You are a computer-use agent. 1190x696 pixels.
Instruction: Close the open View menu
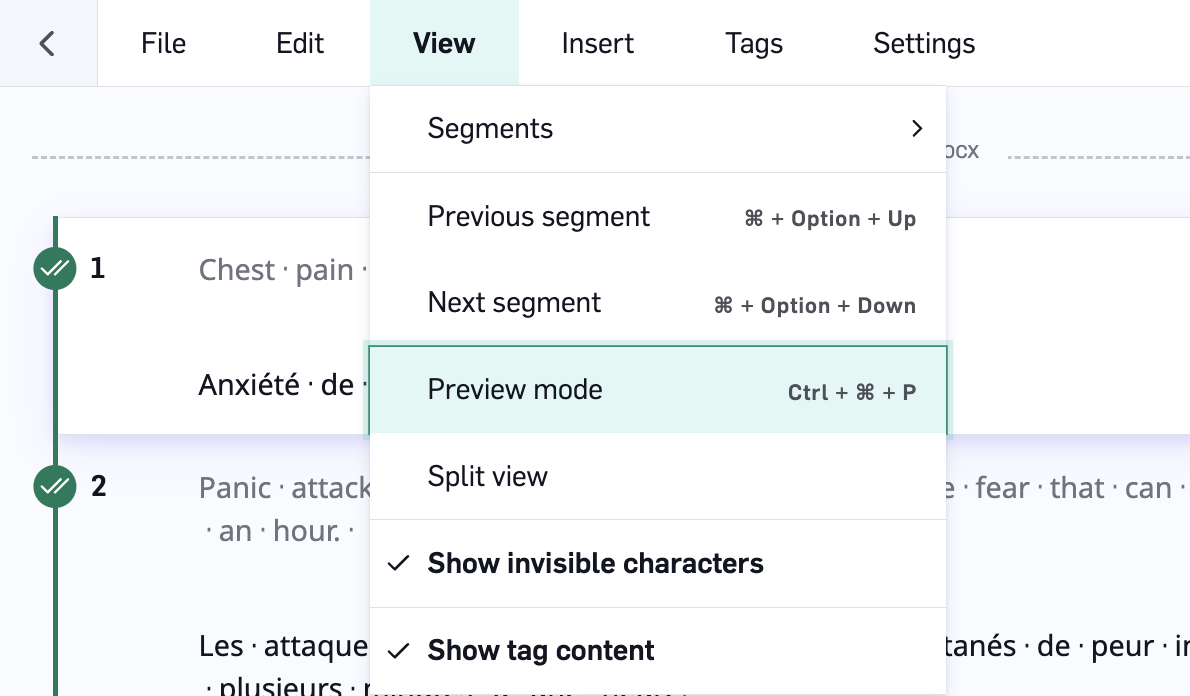444,43
